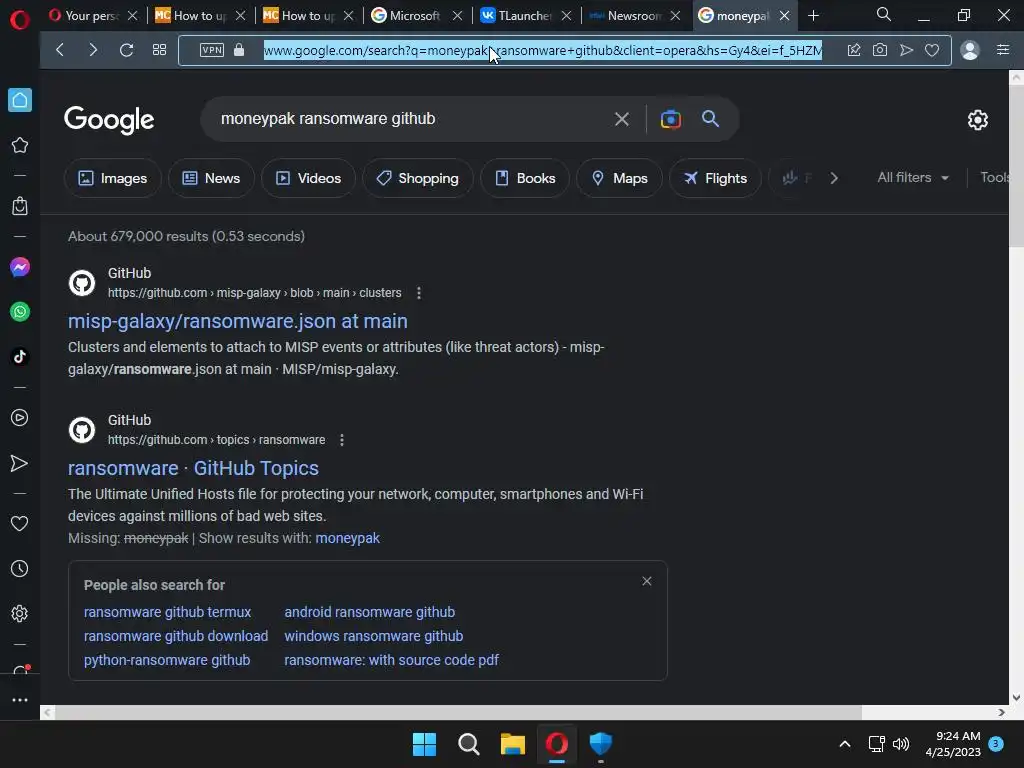Click the Google search query field

coord(410,119)
